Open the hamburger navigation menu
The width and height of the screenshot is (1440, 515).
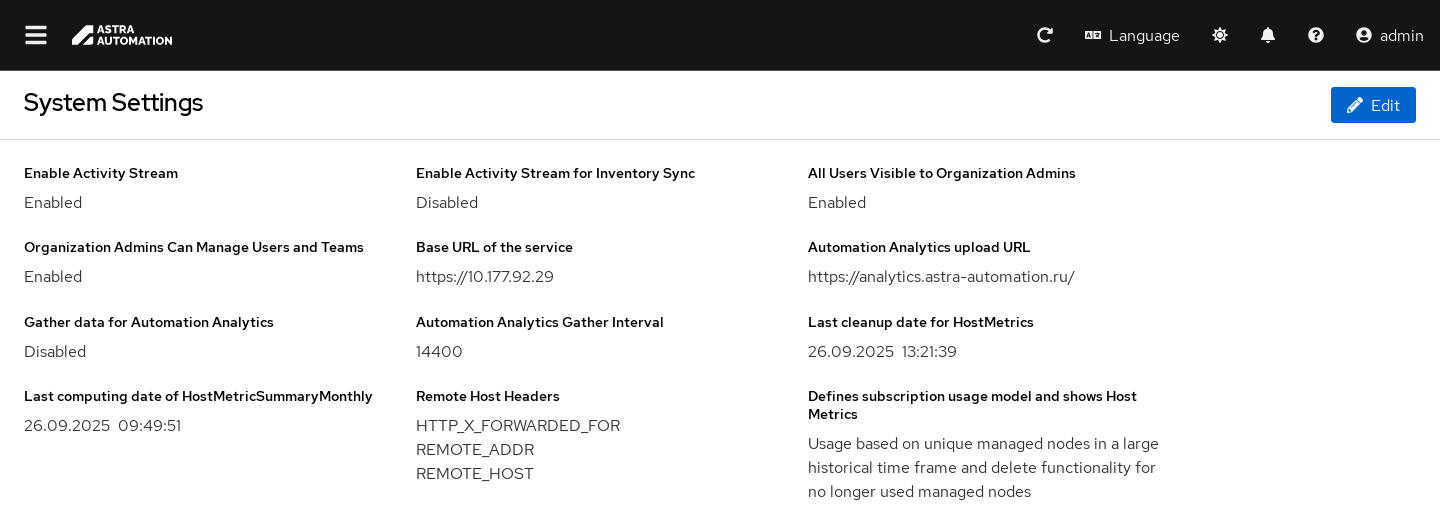point(36,35)
